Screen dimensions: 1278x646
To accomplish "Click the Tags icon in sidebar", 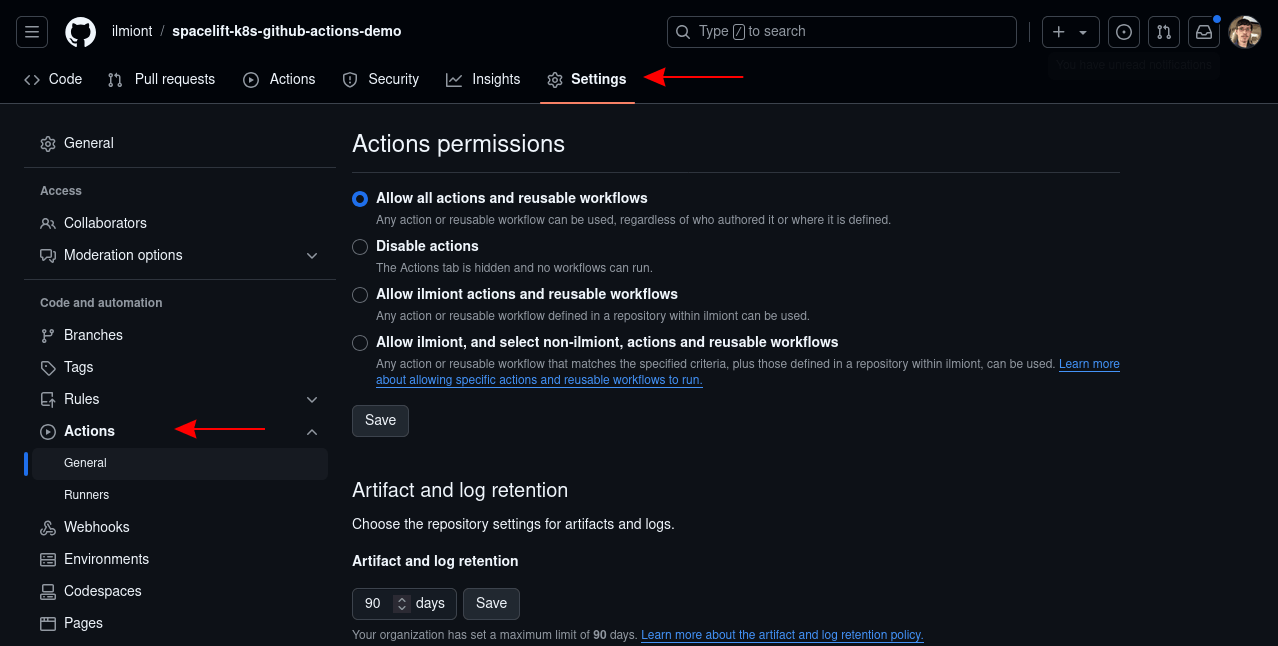I will point(48,367).
